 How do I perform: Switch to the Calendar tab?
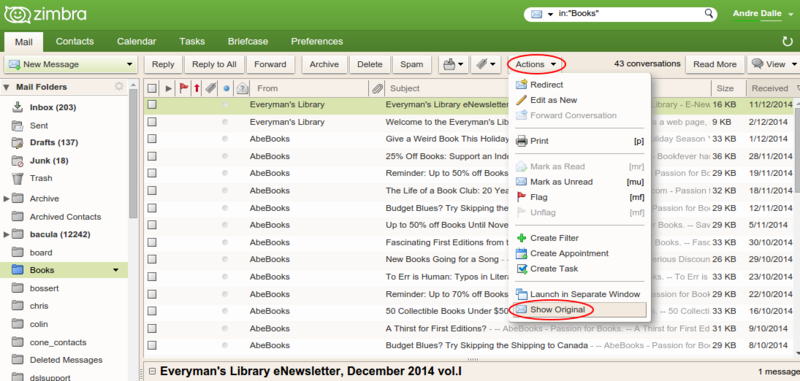(x=136, y=41)
